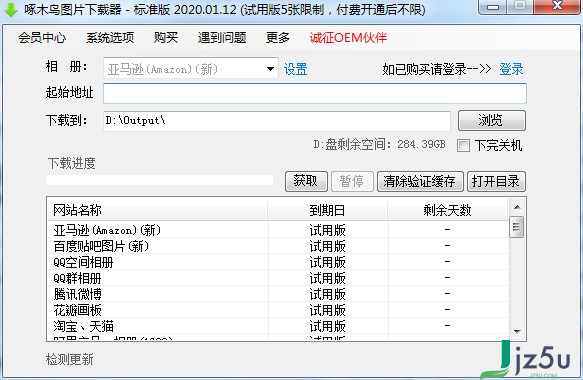This screenshot has width=583, height=380.
Task: Sort by 到期日 column header
Action: (328, 210)
